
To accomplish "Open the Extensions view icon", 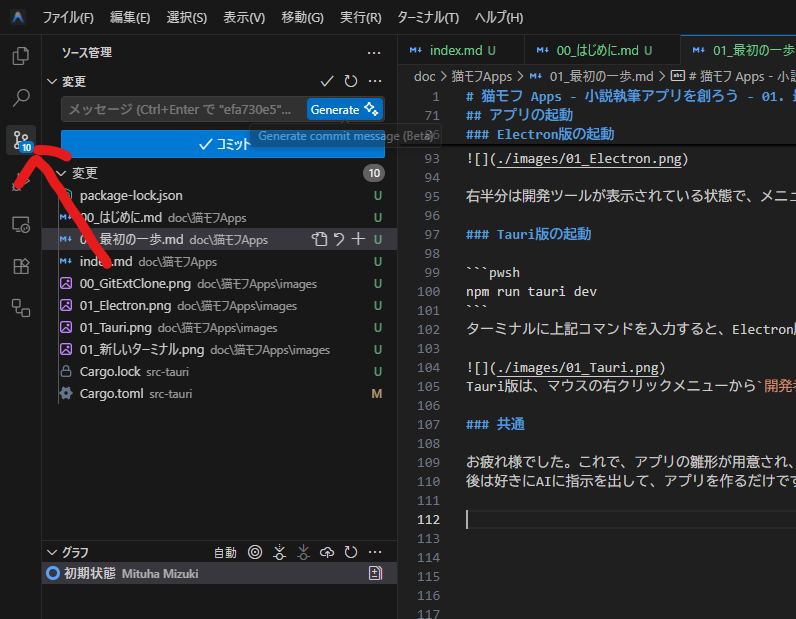I will [x=20, y=266].
